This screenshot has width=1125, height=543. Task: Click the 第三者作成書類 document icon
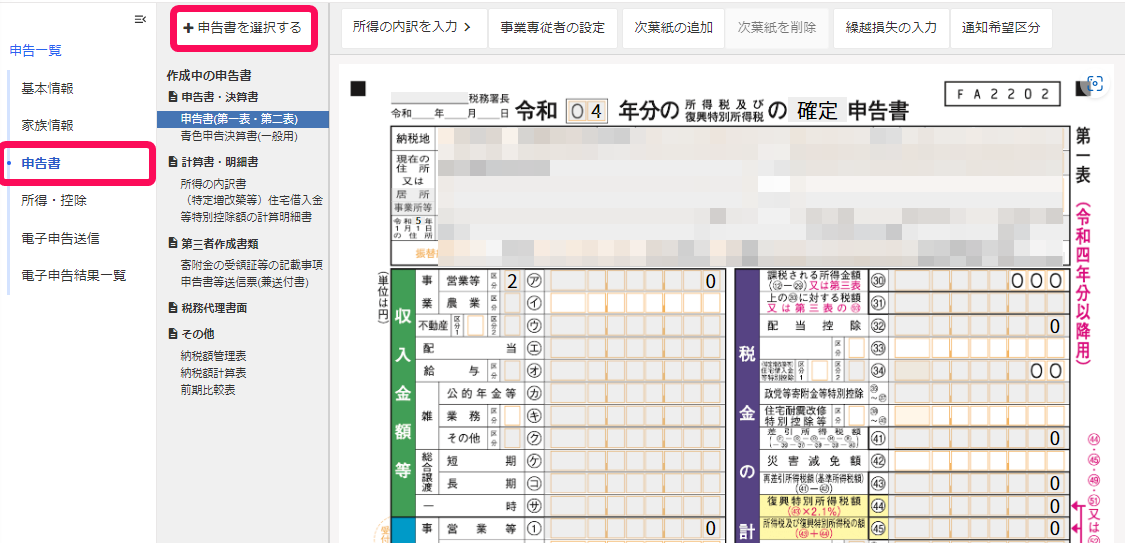173,243
